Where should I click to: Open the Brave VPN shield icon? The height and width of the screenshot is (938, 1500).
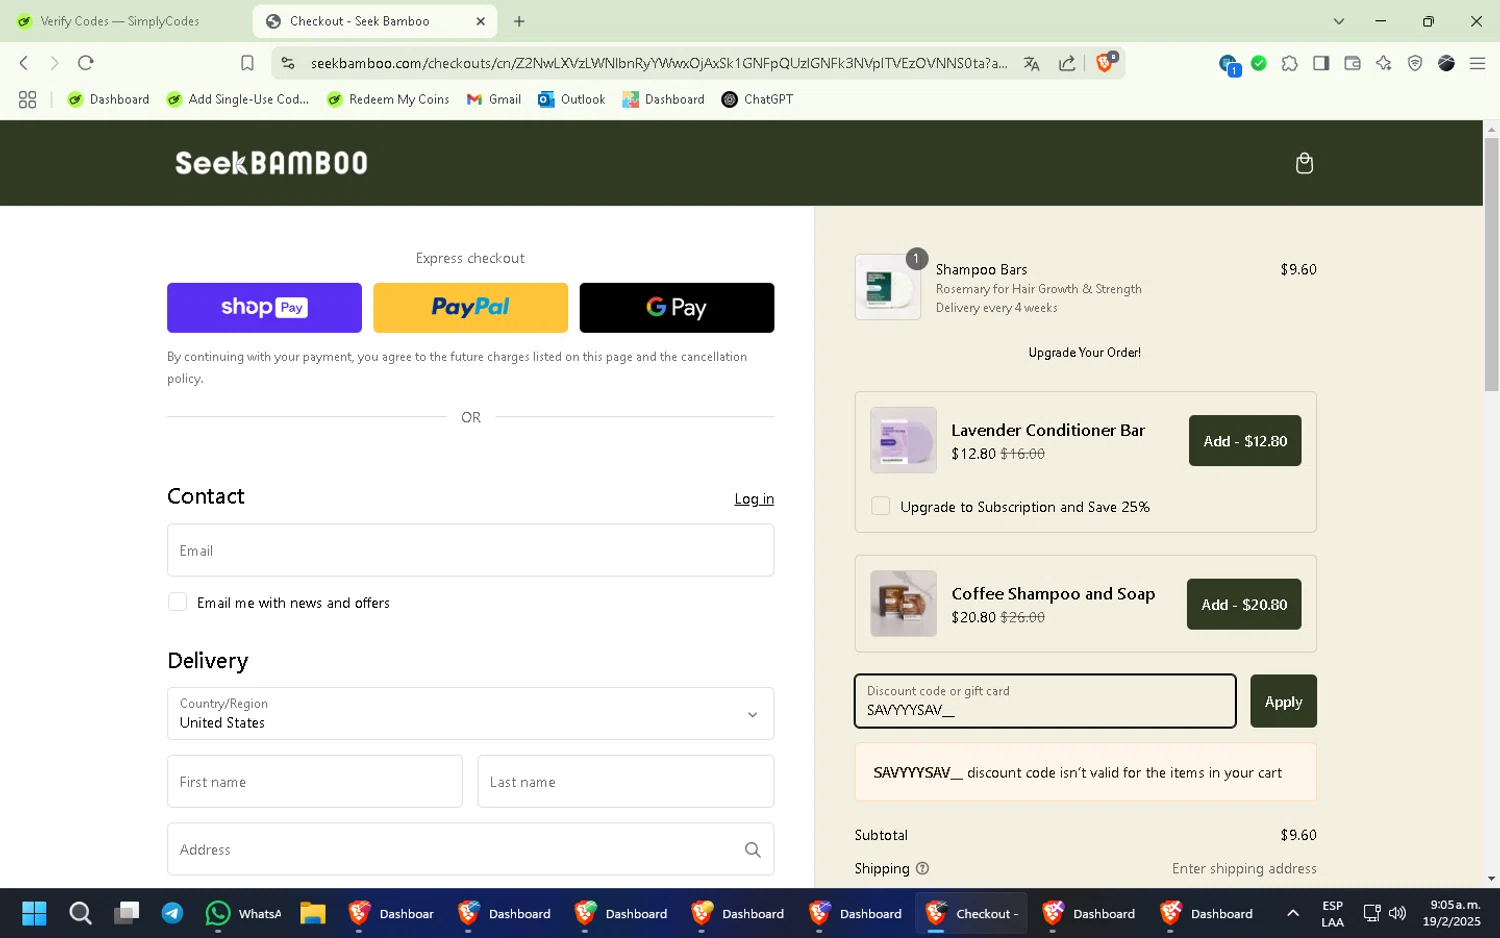pyautogui.click(x=1415, y=63)
